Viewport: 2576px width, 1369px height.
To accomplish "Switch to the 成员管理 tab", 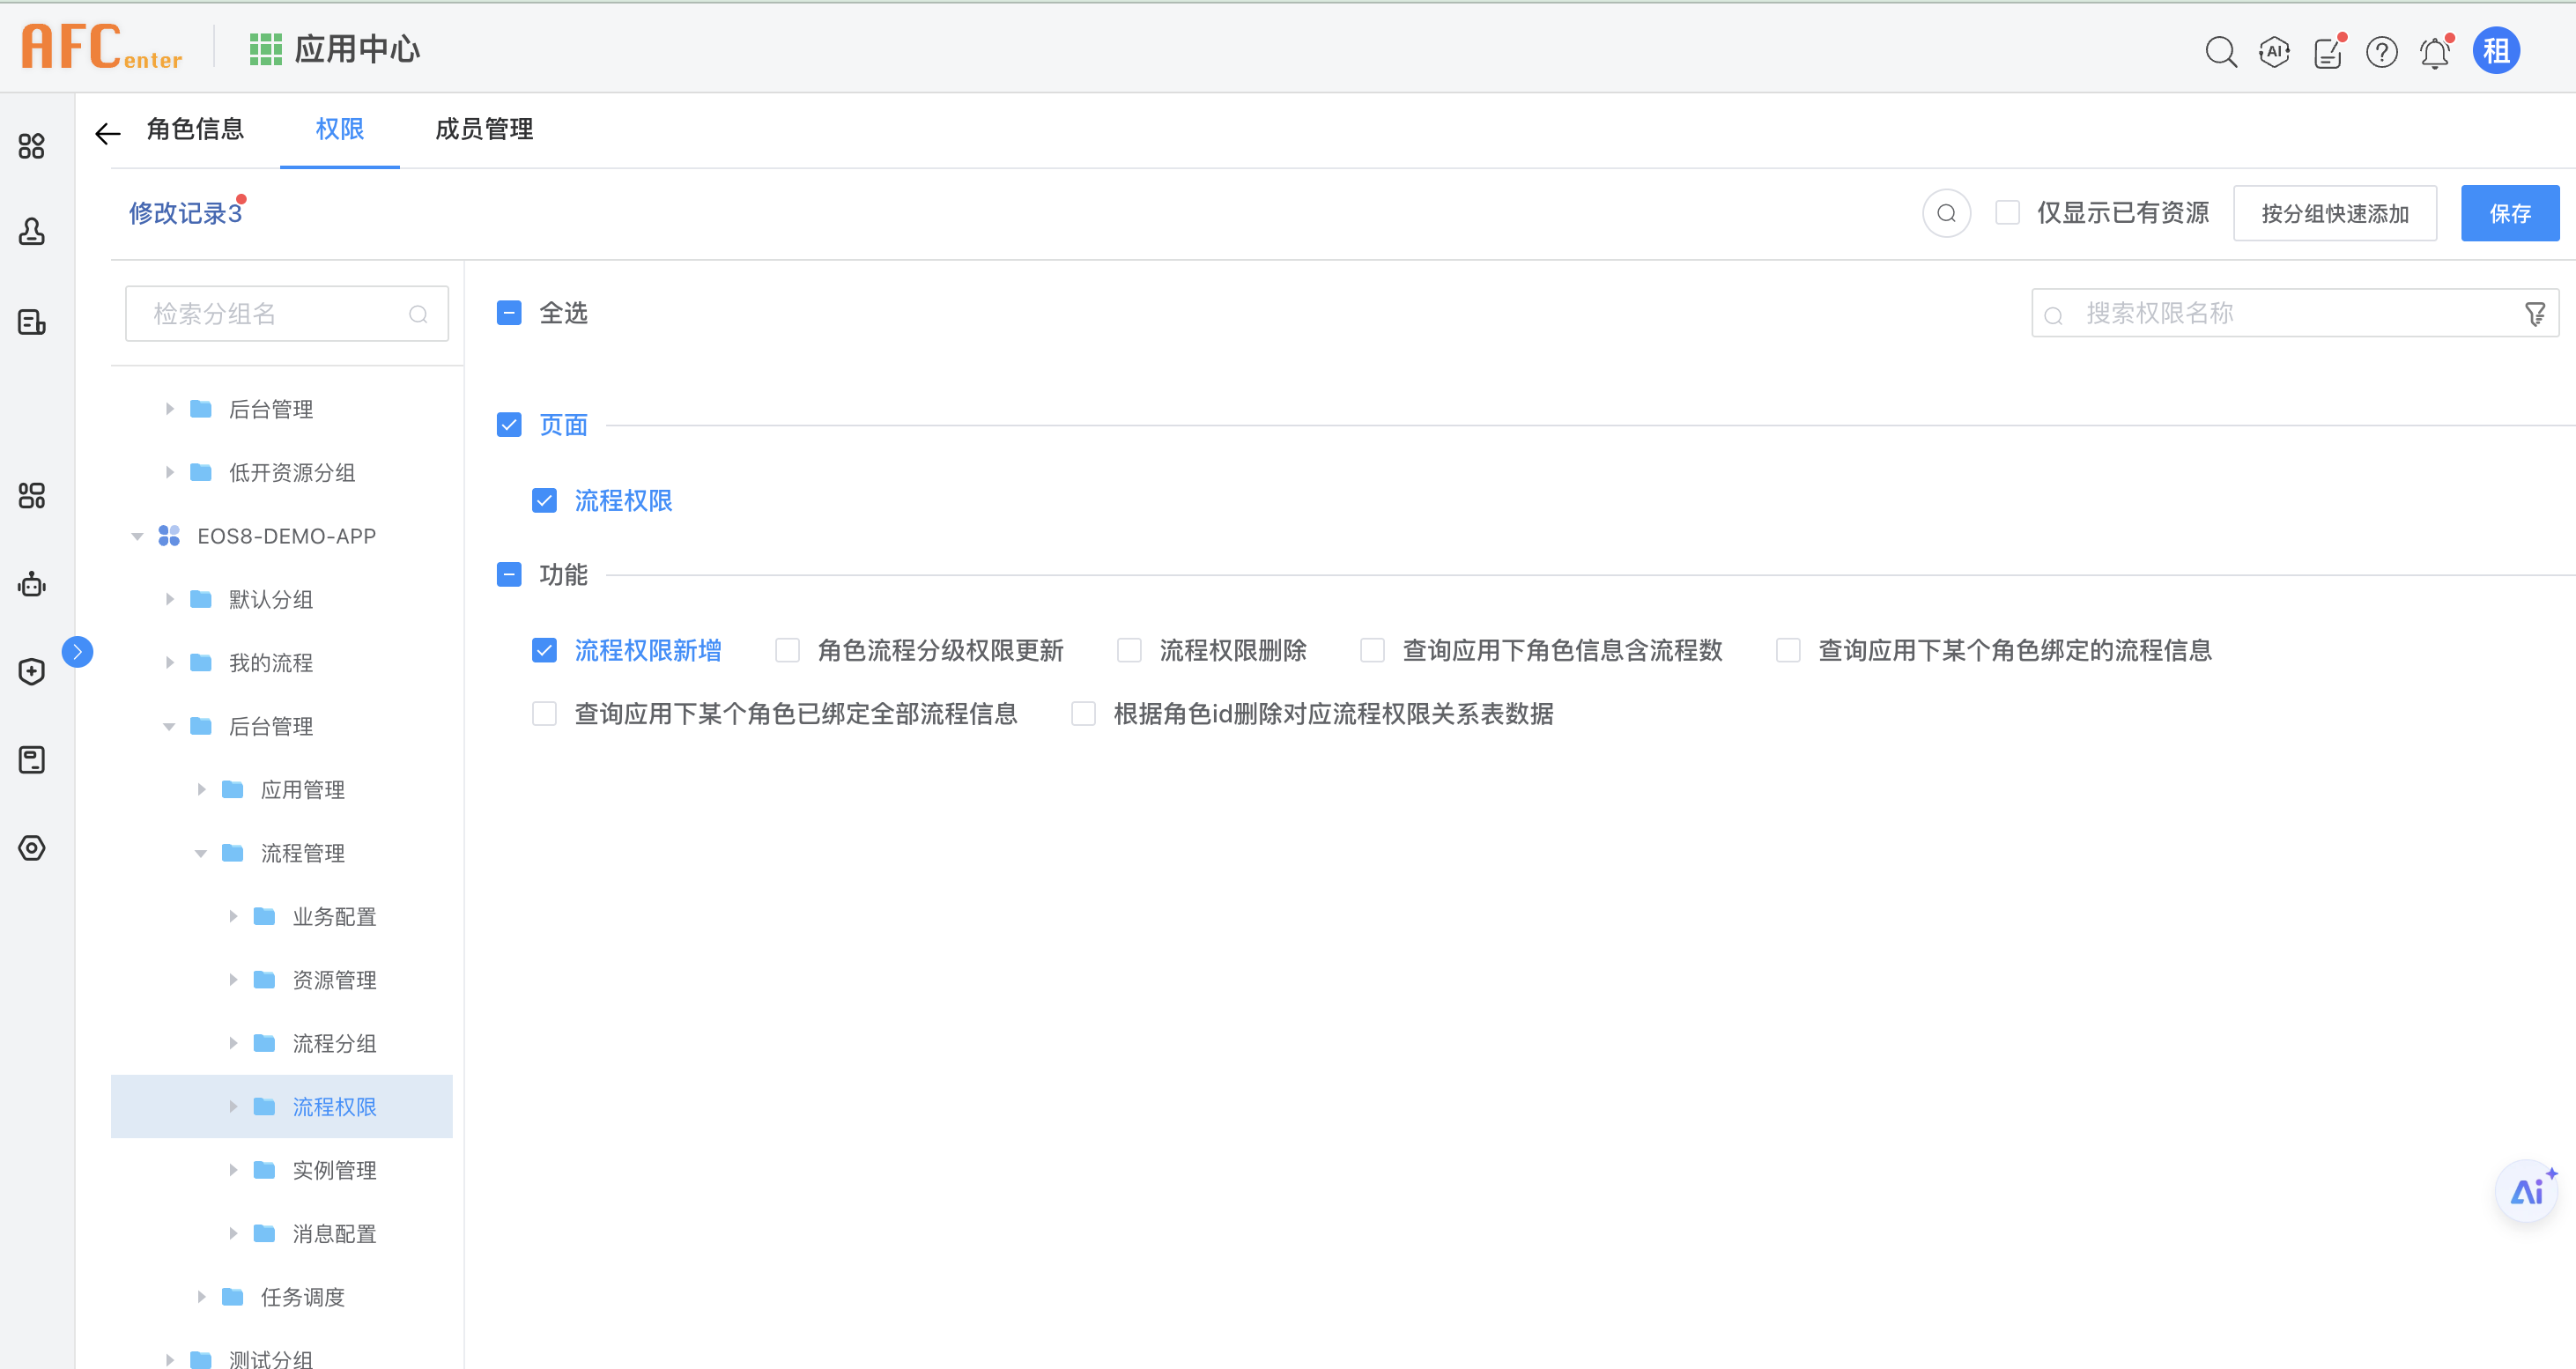I will pyautogui.click(x=484, y=129).
